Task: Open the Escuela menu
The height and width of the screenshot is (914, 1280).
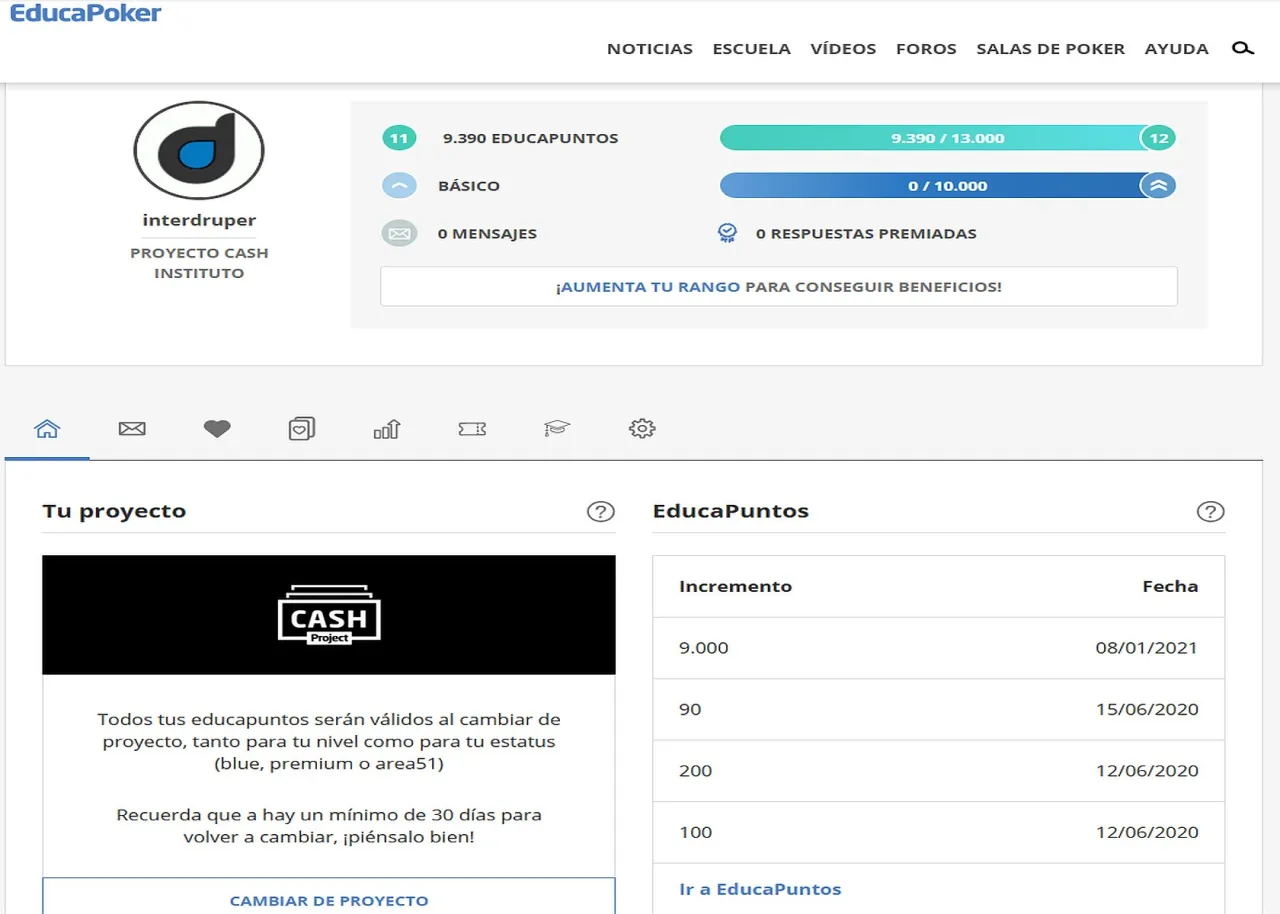Action: [752, 48]
